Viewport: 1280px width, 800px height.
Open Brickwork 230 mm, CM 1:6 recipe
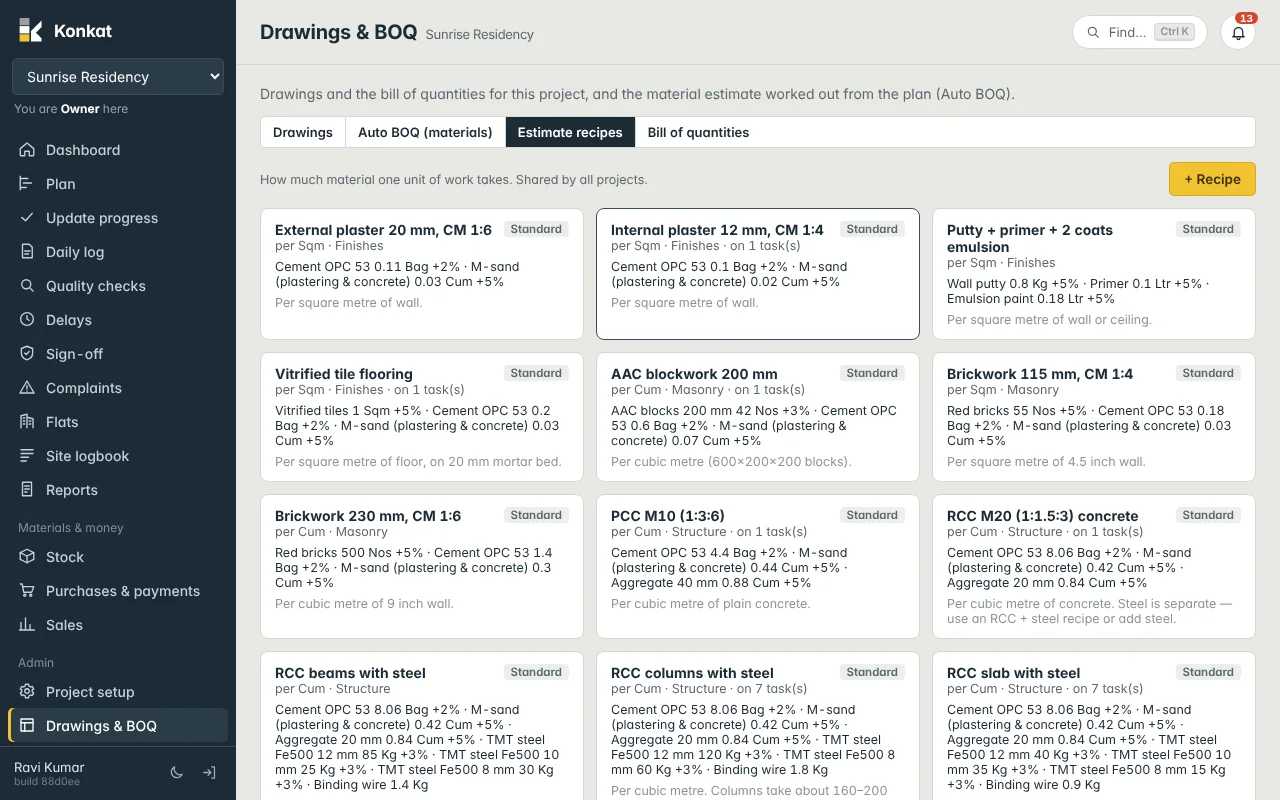pos(422,566)
